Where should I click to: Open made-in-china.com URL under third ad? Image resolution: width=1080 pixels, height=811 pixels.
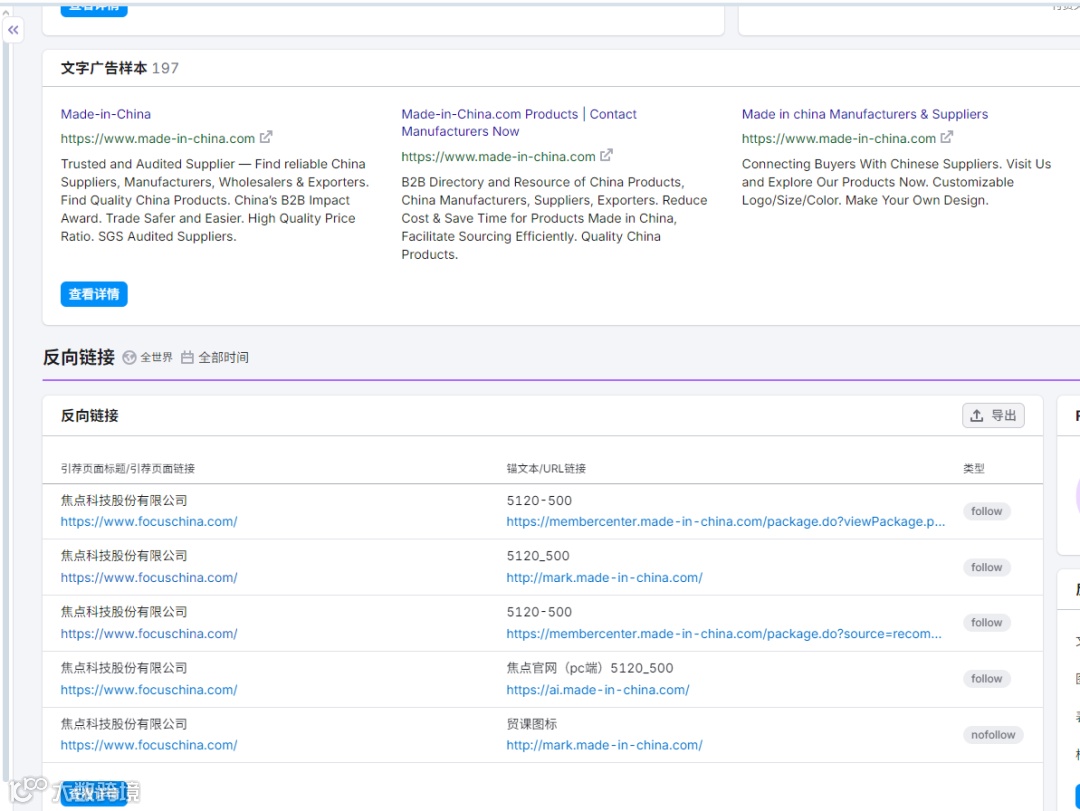tap(838, 138)
